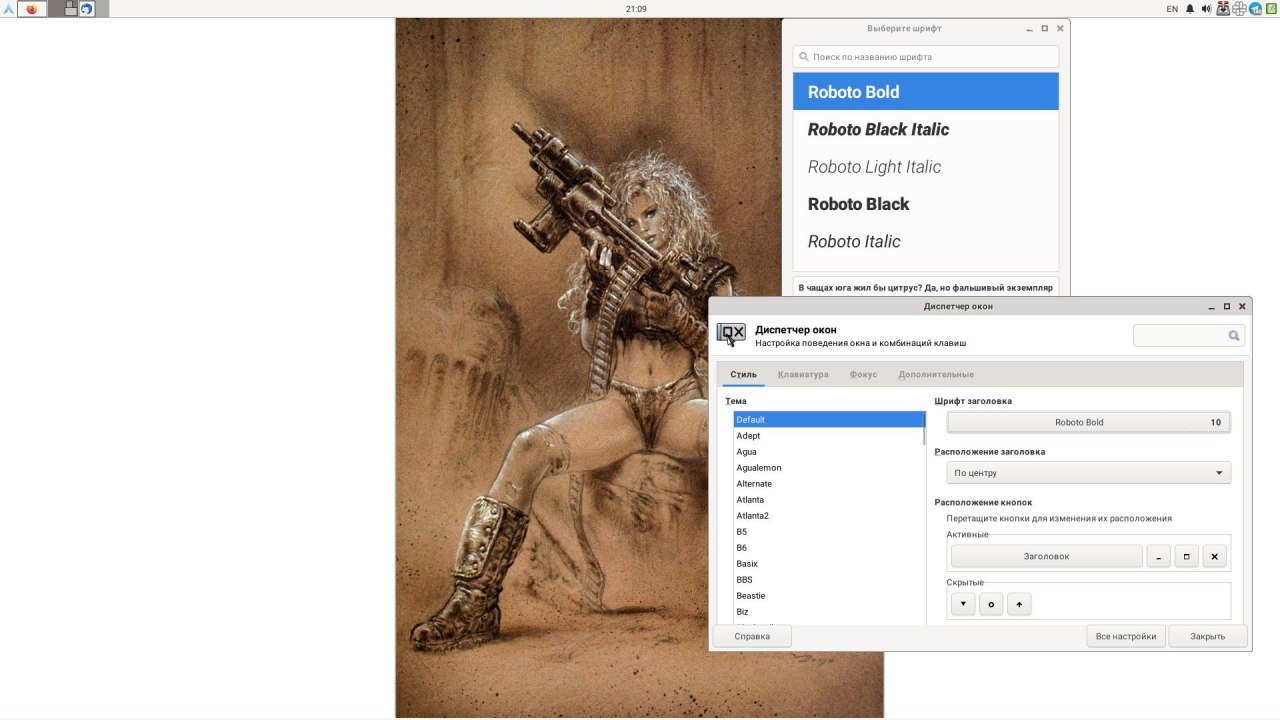Click the Roboto Bold title font button
Viewport: 1280px width, 720px height.
pos(1088,422)
